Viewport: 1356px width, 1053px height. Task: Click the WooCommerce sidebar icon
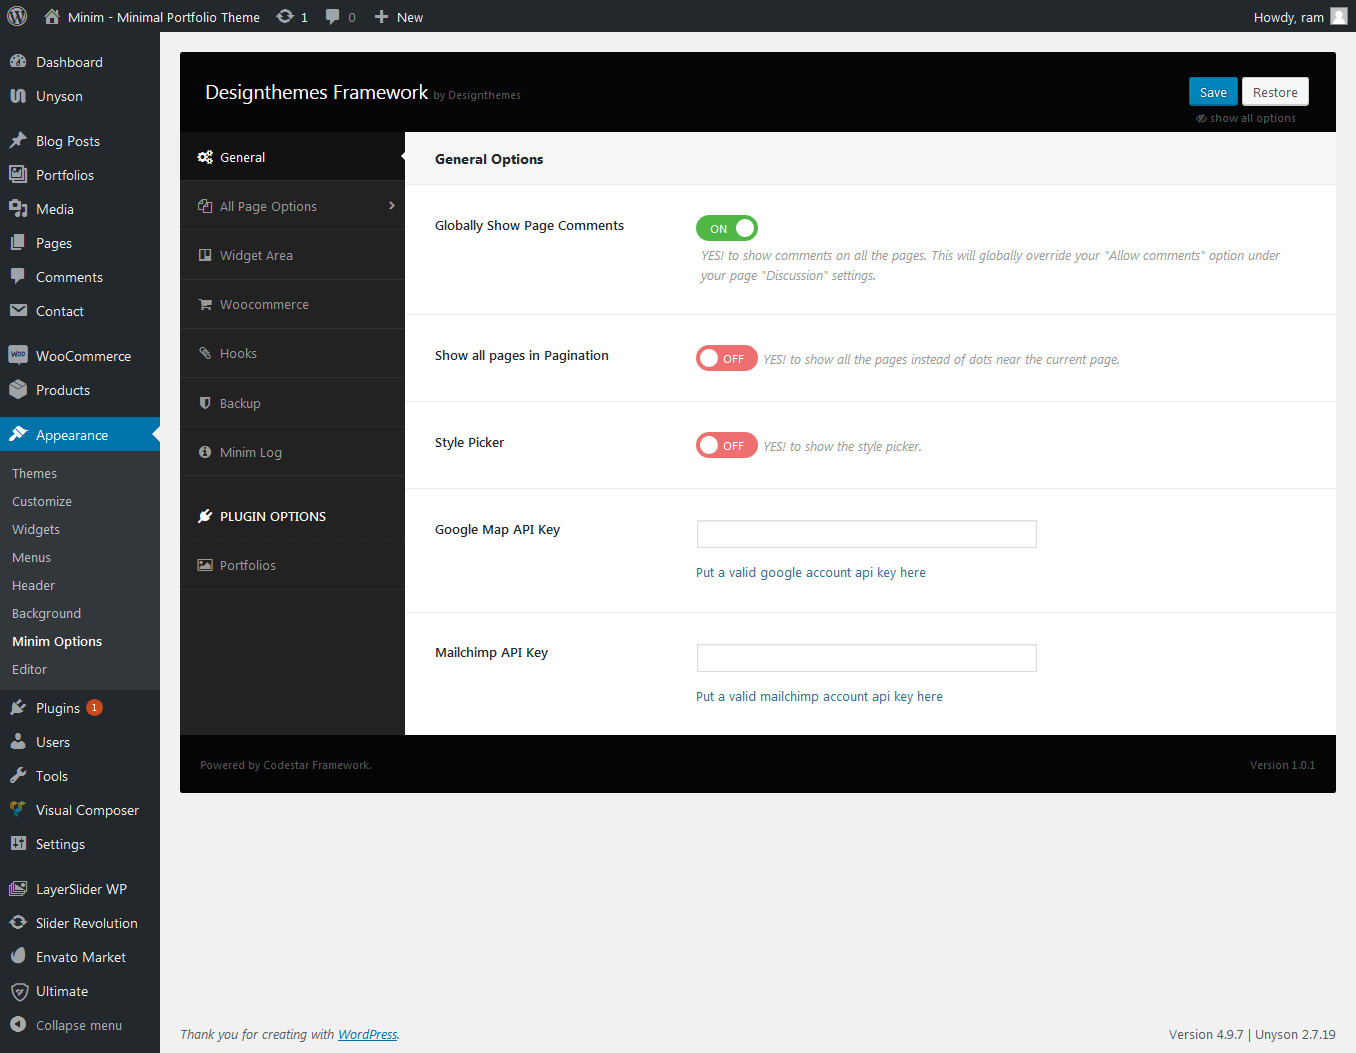(18, 355)
